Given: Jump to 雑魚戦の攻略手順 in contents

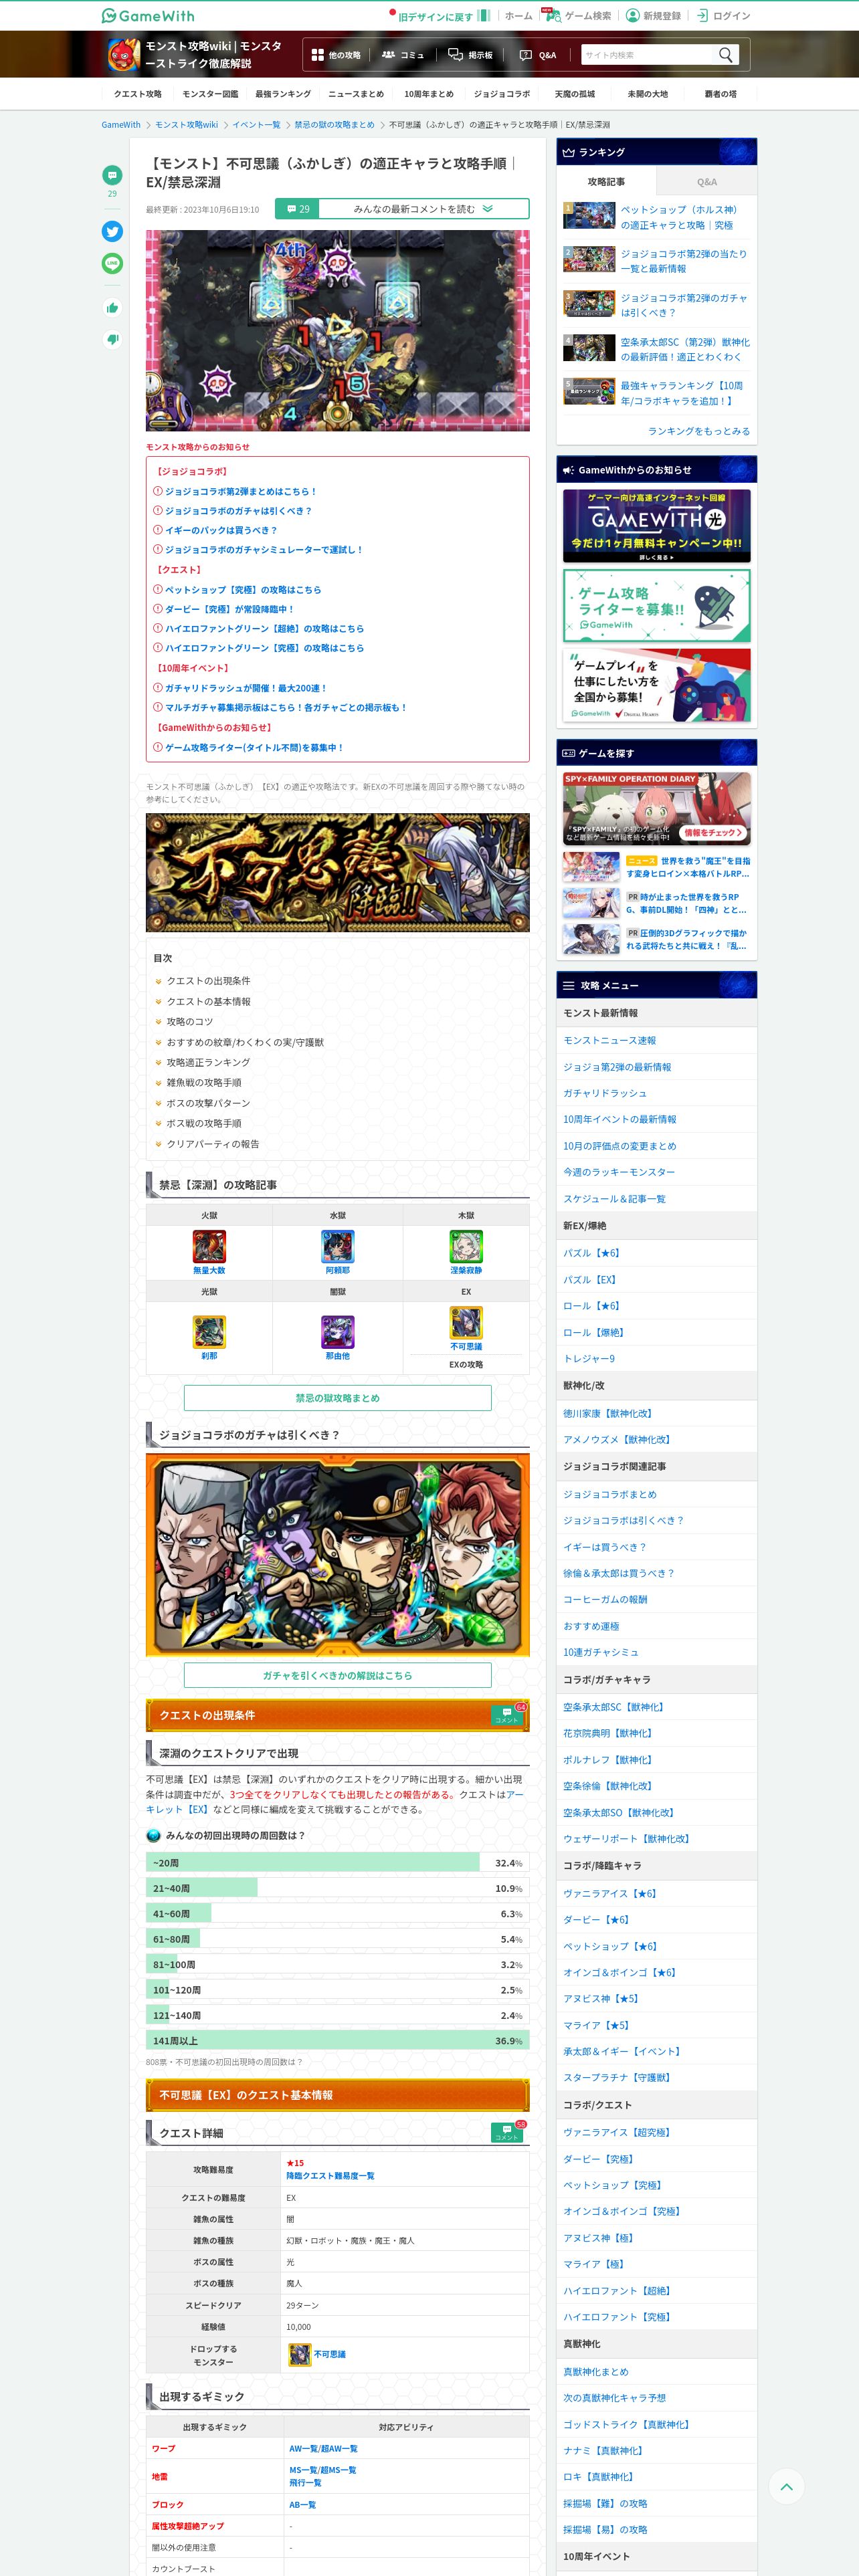Looking at the screenshot, I should 203,1082.
